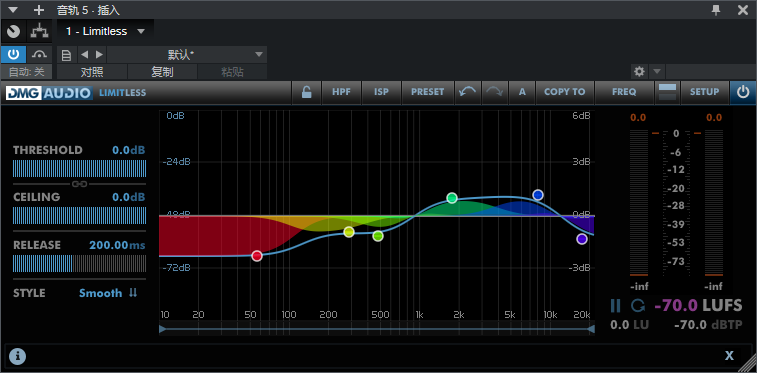Image resolution: width=757 pixels, height=373 pixels.
Task: Open the Smooth style selector
Action: (100, 293)
